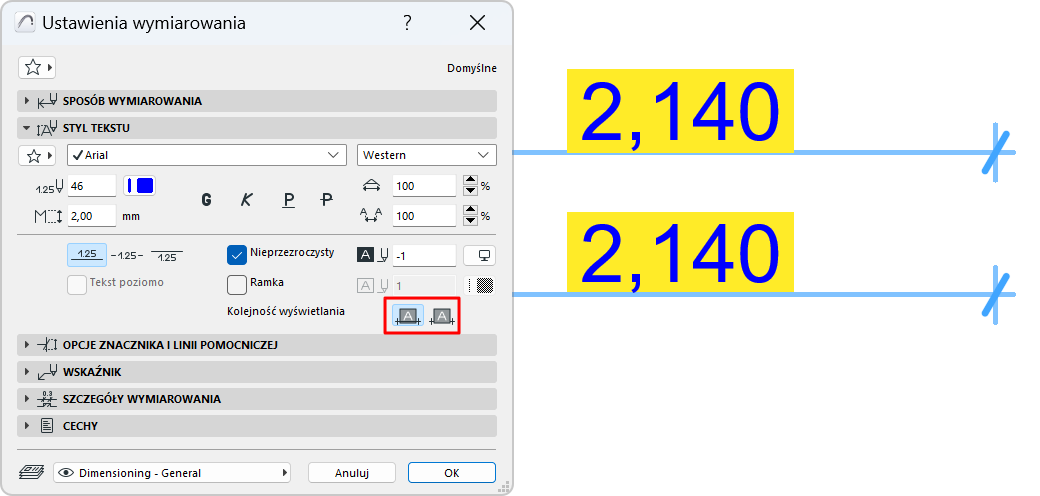Close the Ustawienia wymiarowania dialog
Viewport: 1040px width, 496px height.
point(478,23)
